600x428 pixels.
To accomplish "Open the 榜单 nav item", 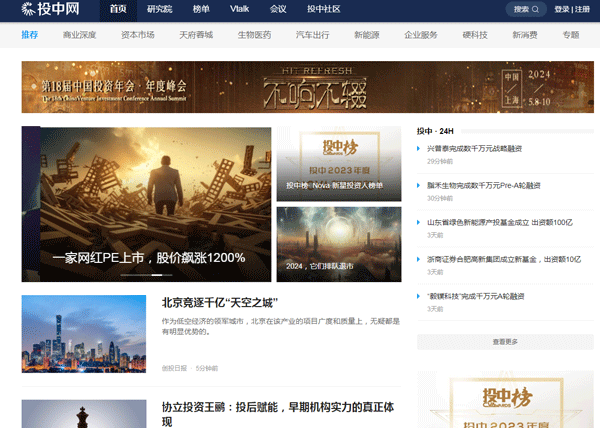I will (201, 9).
